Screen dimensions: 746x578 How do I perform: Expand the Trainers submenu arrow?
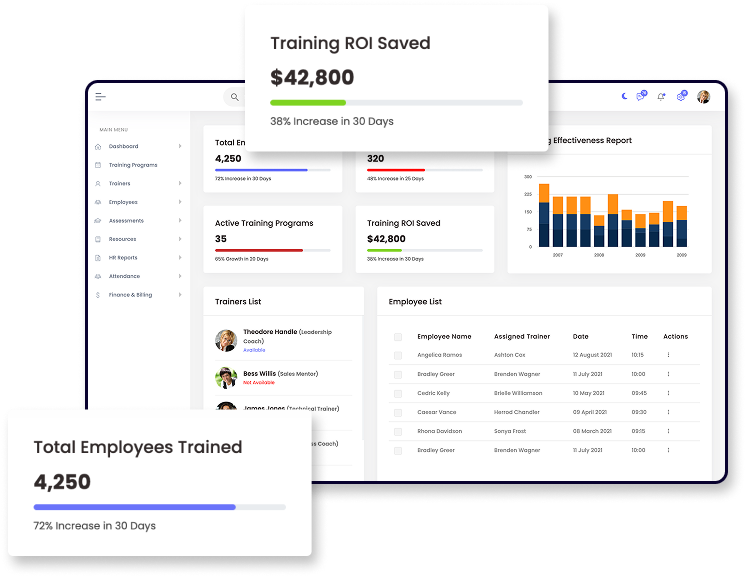click(x=180, y=184)
